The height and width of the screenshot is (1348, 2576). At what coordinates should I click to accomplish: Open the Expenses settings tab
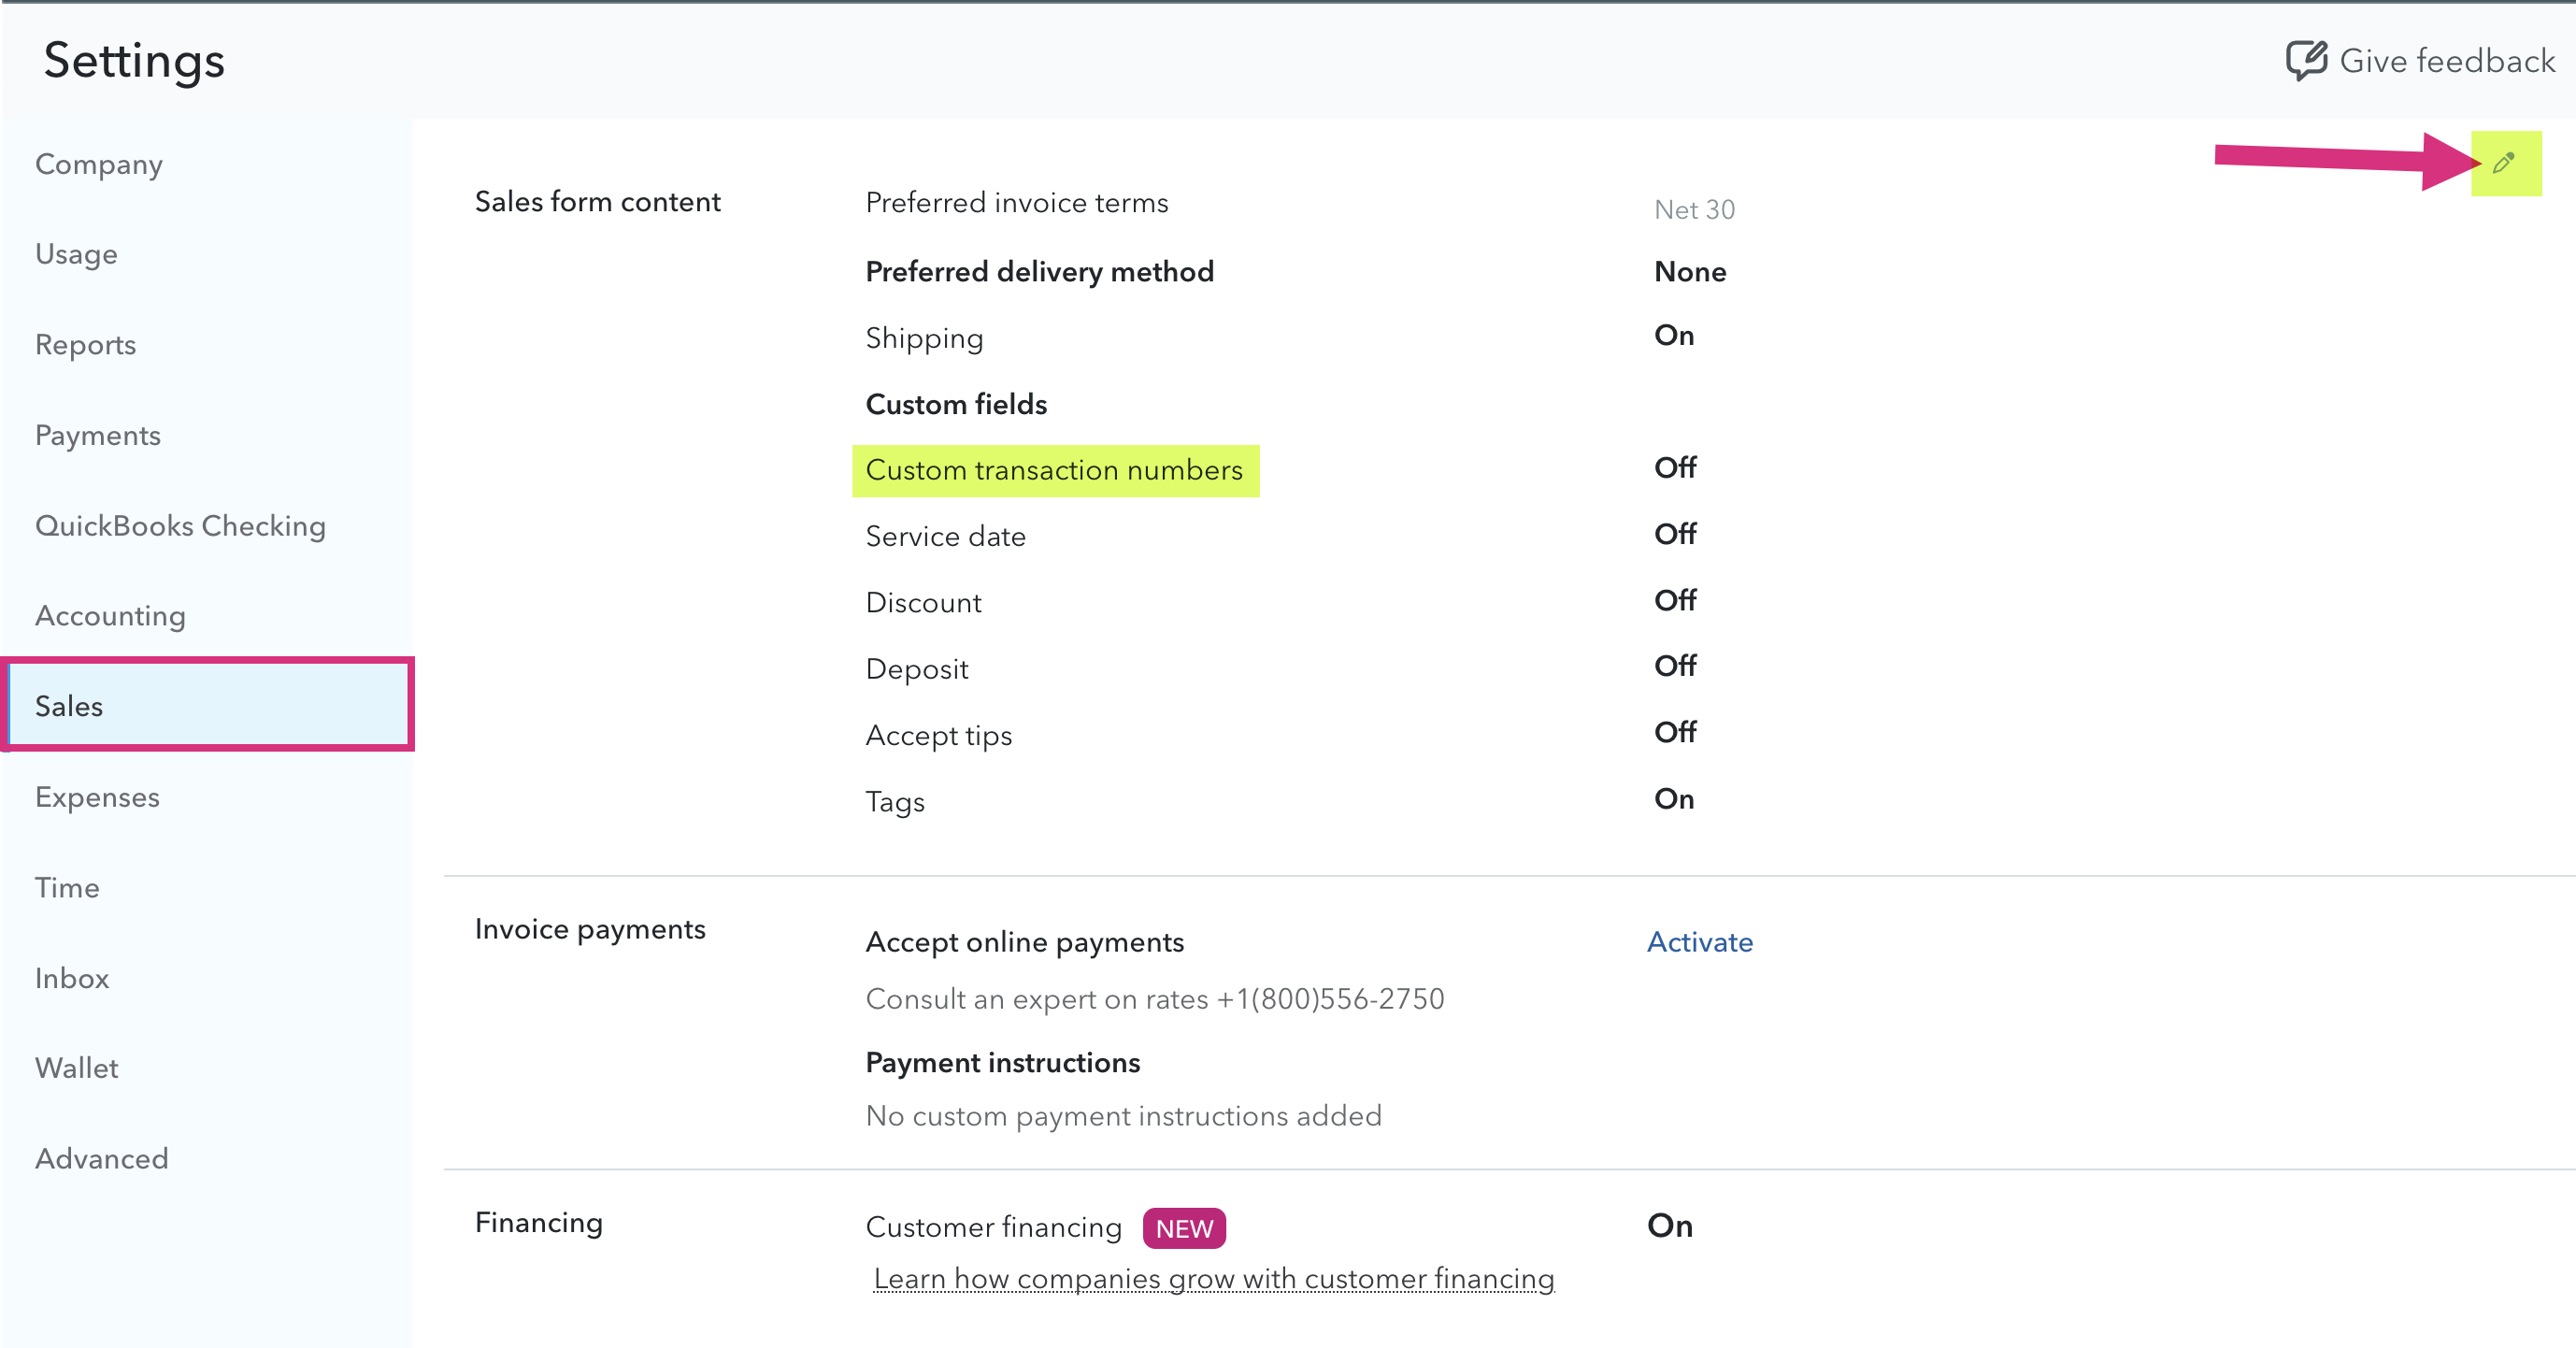(x=97, y=797)
